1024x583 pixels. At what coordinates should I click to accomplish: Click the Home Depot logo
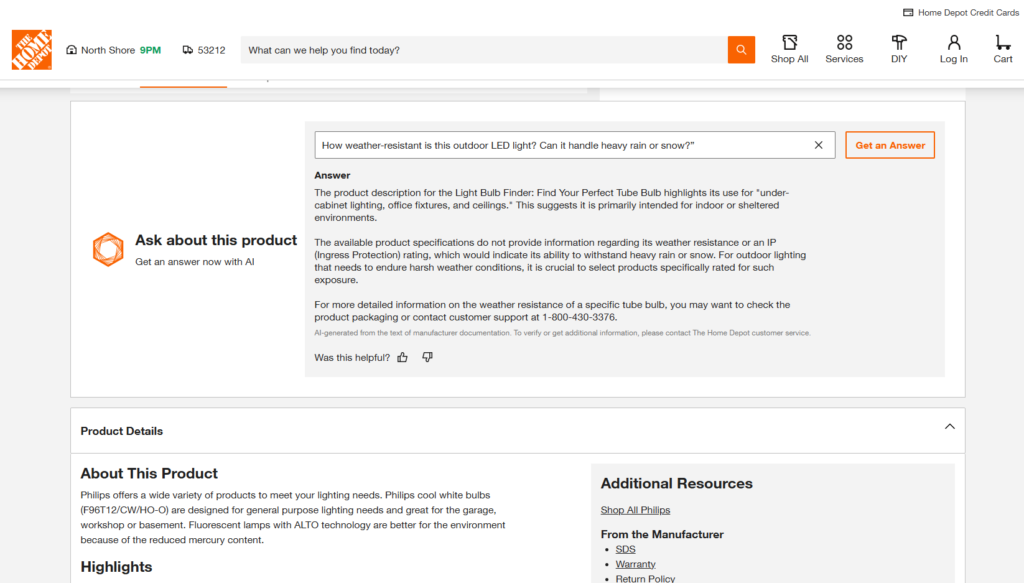[31, 48]
